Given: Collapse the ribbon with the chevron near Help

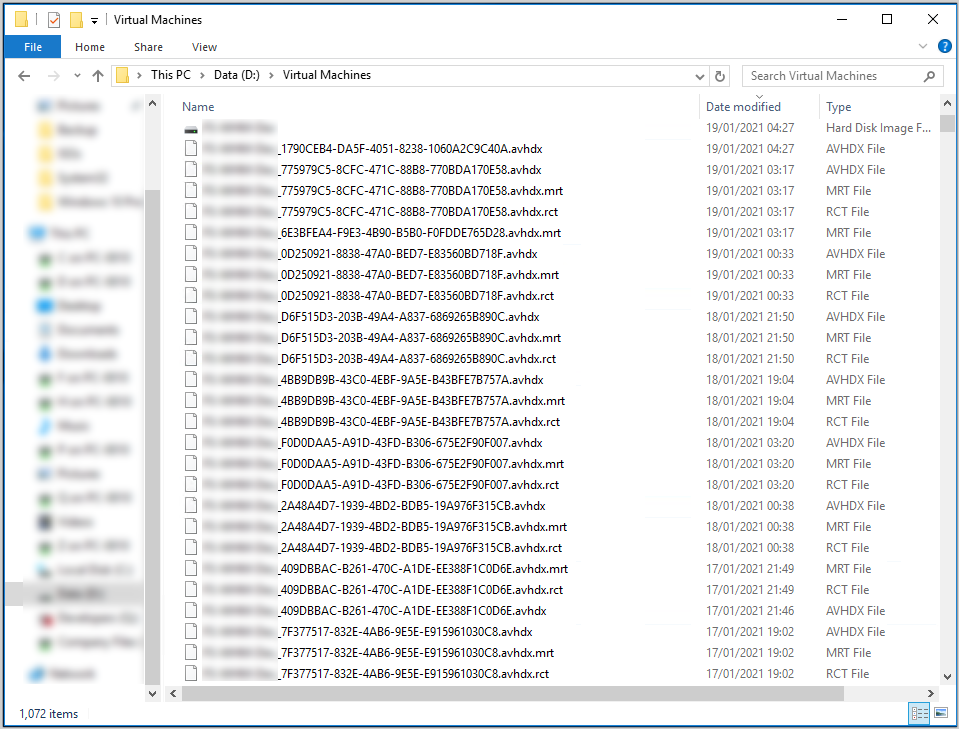Looking at the screenshot, I should point(922,46).
